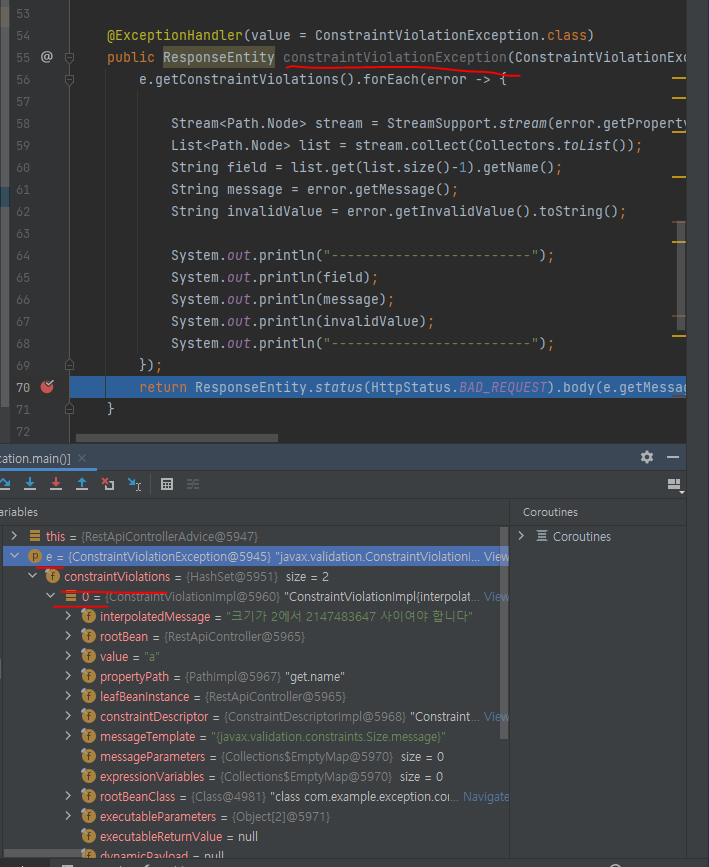Open Evaluate Expression calculator icon

[166, 484]
